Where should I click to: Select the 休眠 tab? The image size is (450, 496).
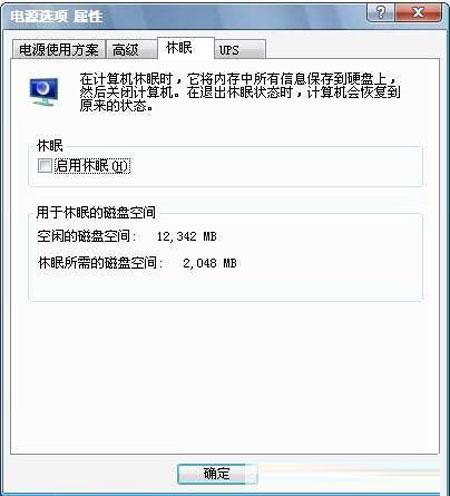click(186, 48)
